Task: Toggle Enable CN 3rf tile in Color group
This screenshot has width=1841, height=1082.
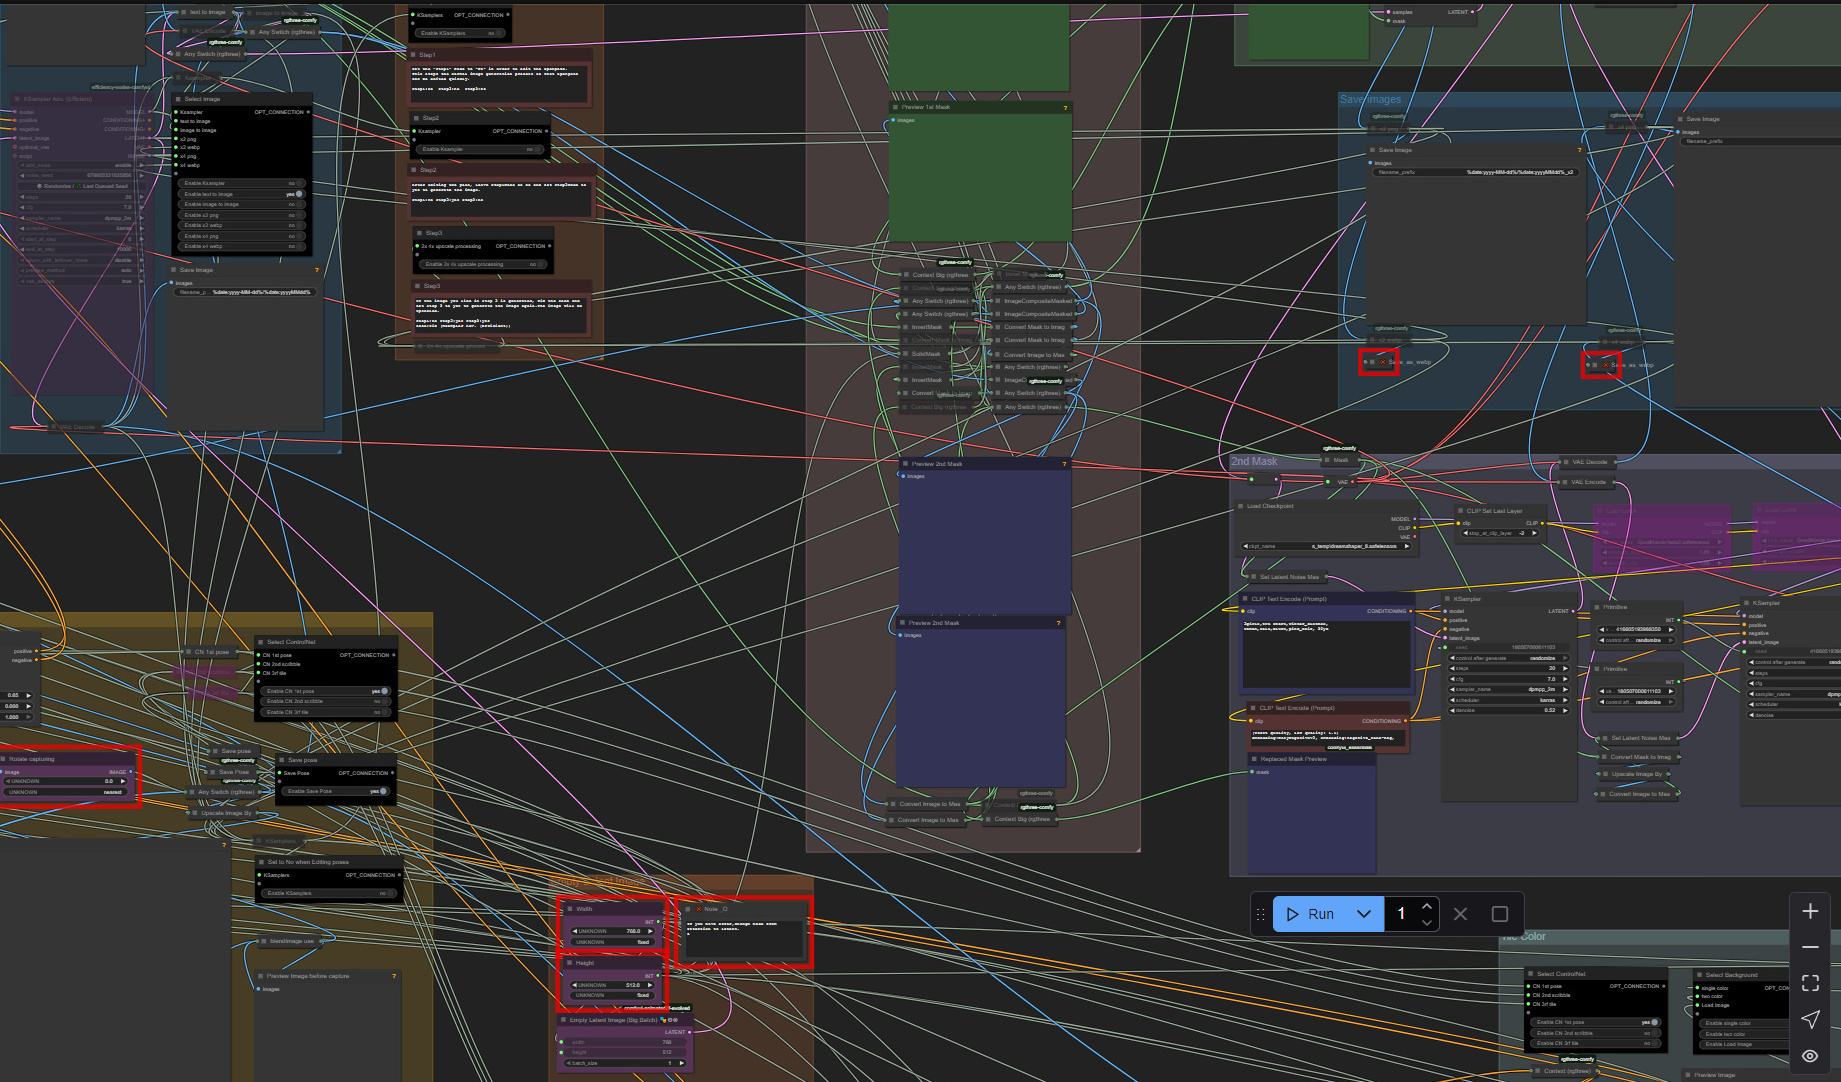Action: click(1595, 1043)
